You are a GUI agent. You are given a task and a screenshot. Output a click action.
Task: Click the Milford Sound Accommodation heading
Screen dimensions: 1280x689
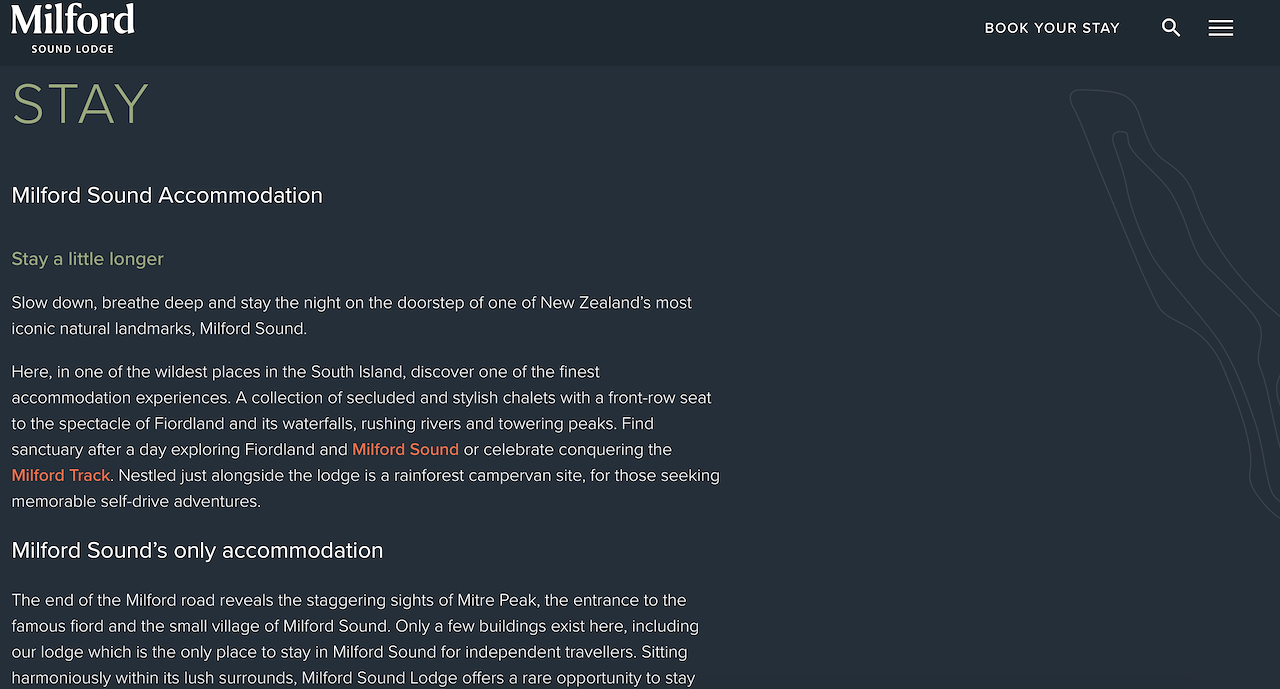167,195
